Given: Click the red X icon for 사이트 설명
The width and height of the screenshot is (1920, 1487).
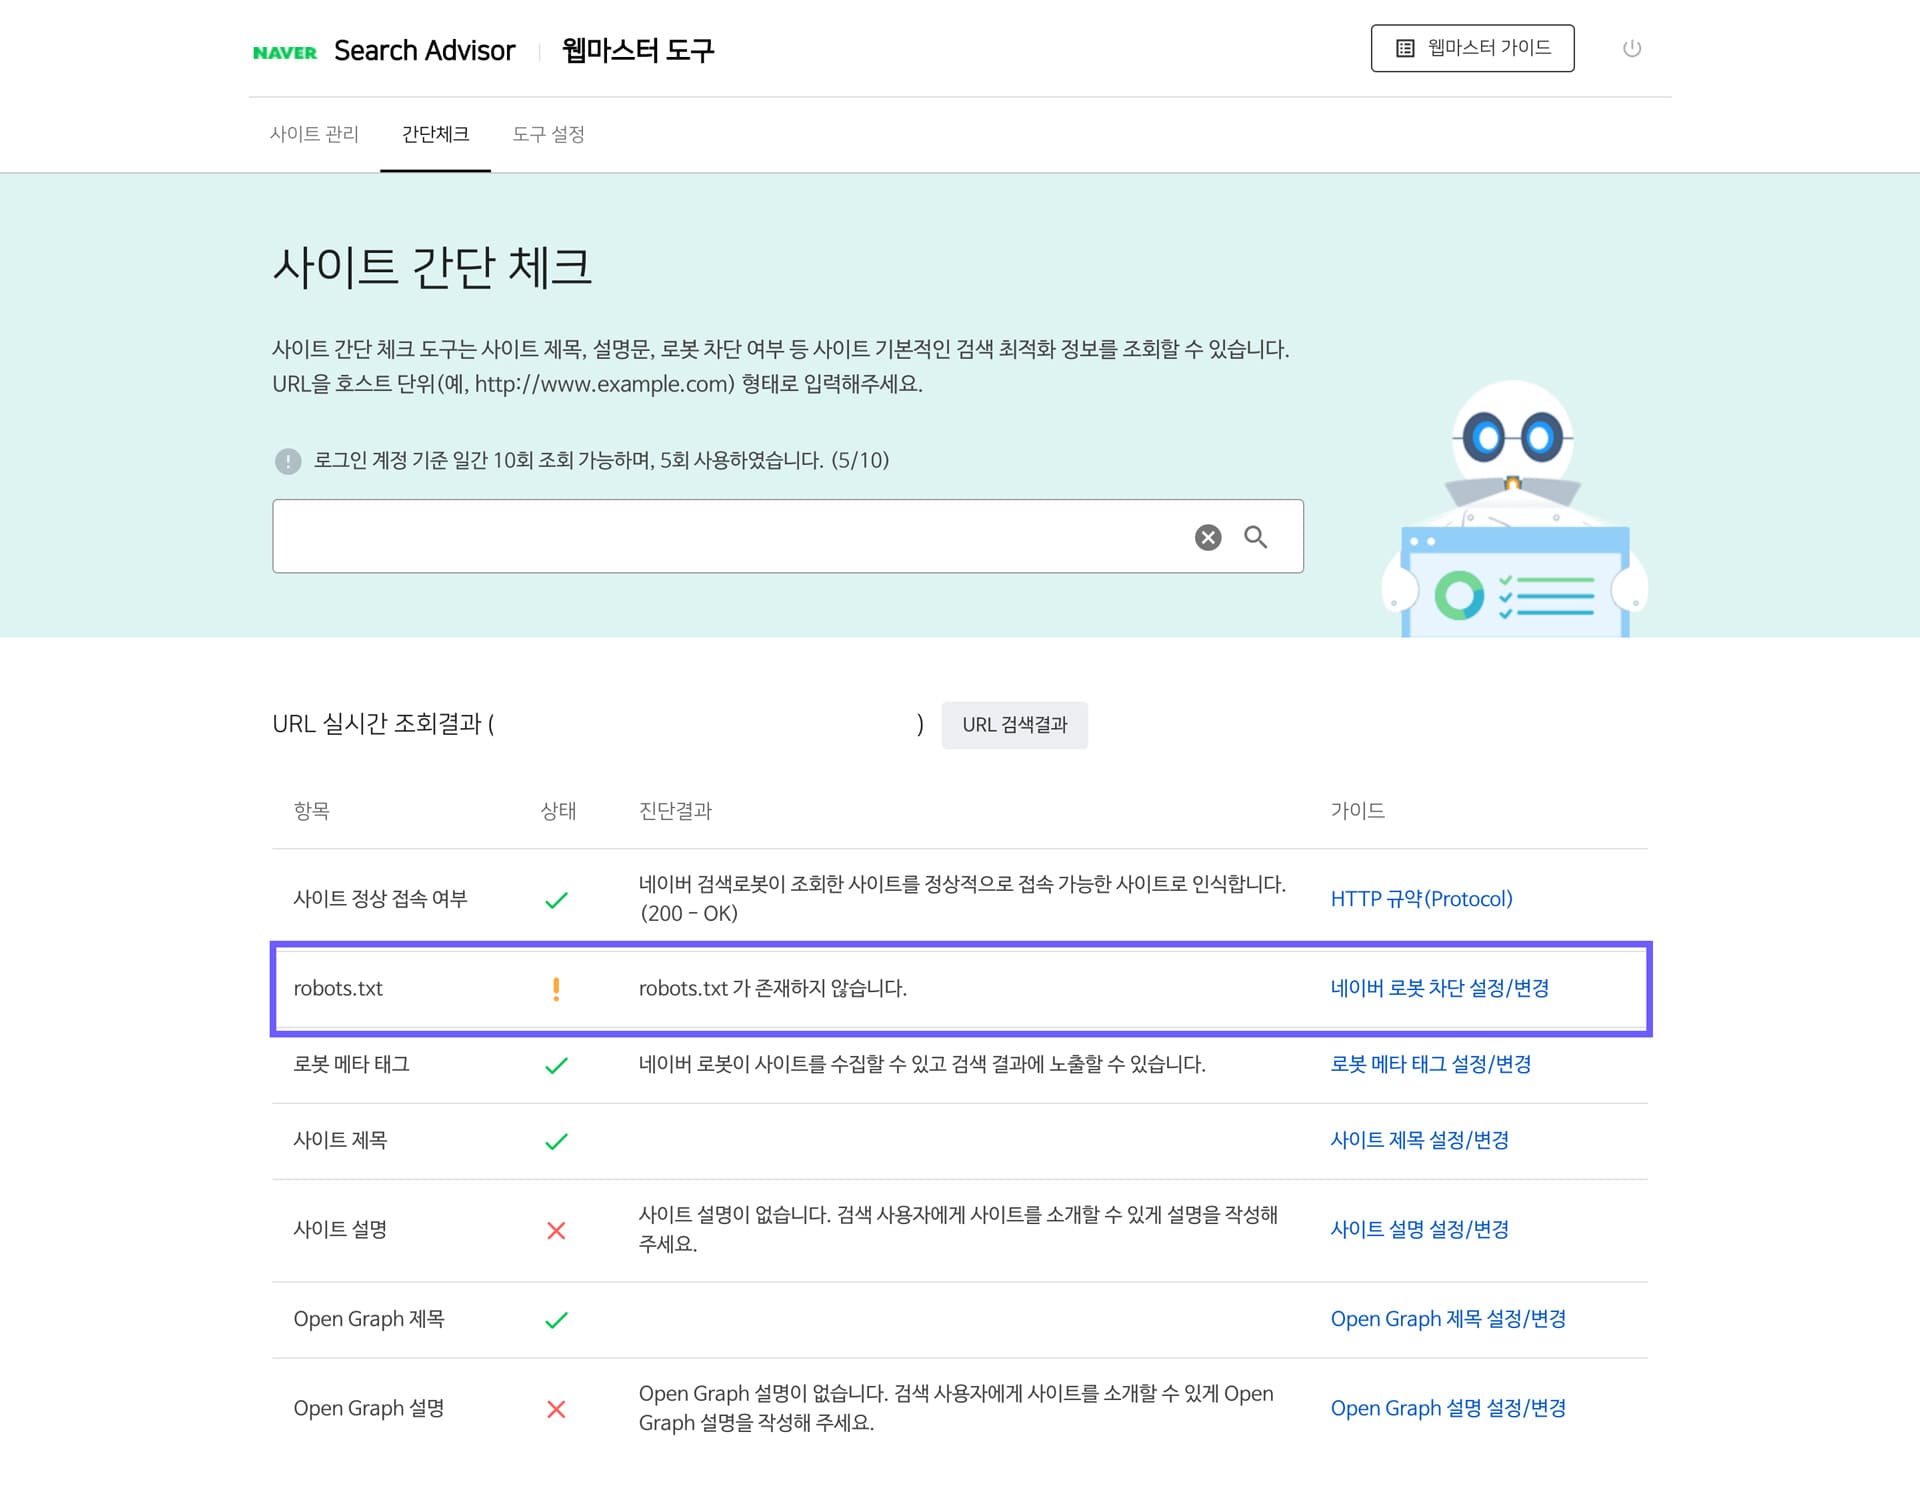Looking at the screenshot, I should (x=557, y=1230).
